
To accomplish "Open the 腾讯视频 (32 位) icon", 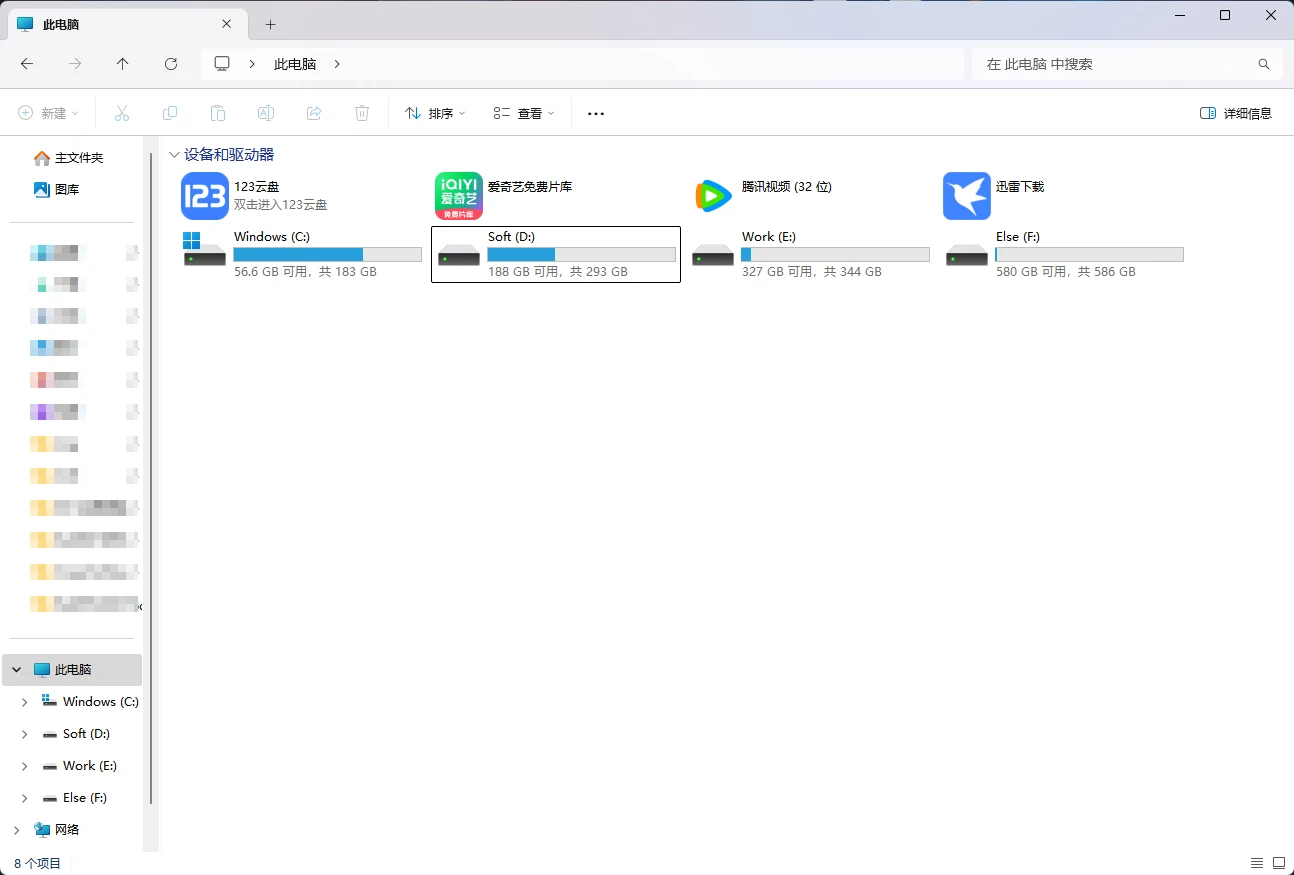I will tap(713, 196).
